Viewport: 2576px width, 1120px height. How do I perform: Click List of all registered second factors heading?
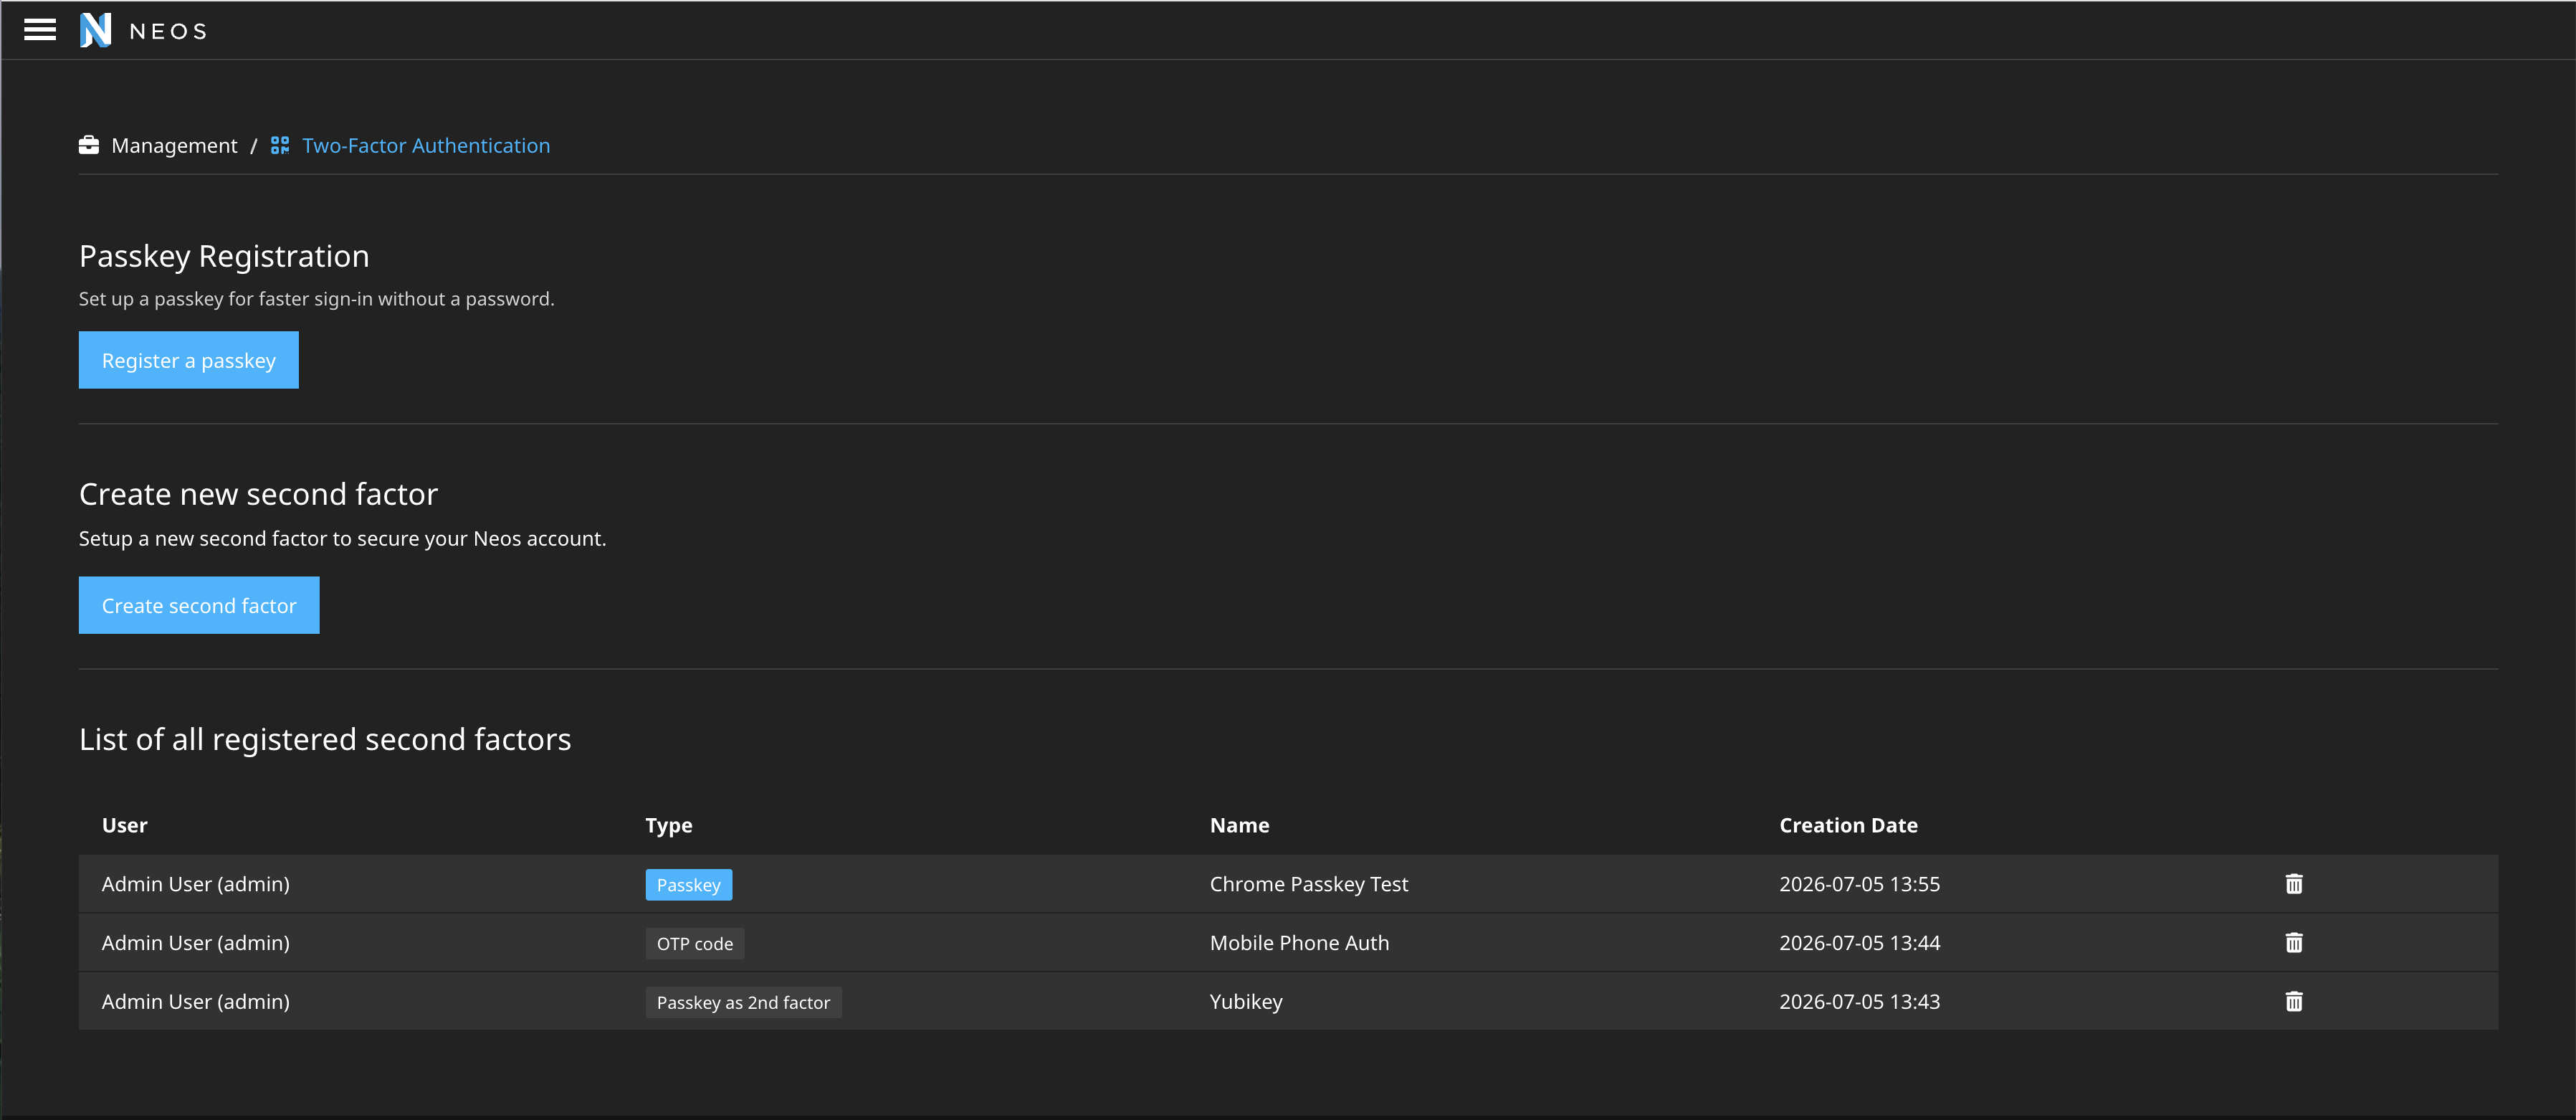pos(325,740)
